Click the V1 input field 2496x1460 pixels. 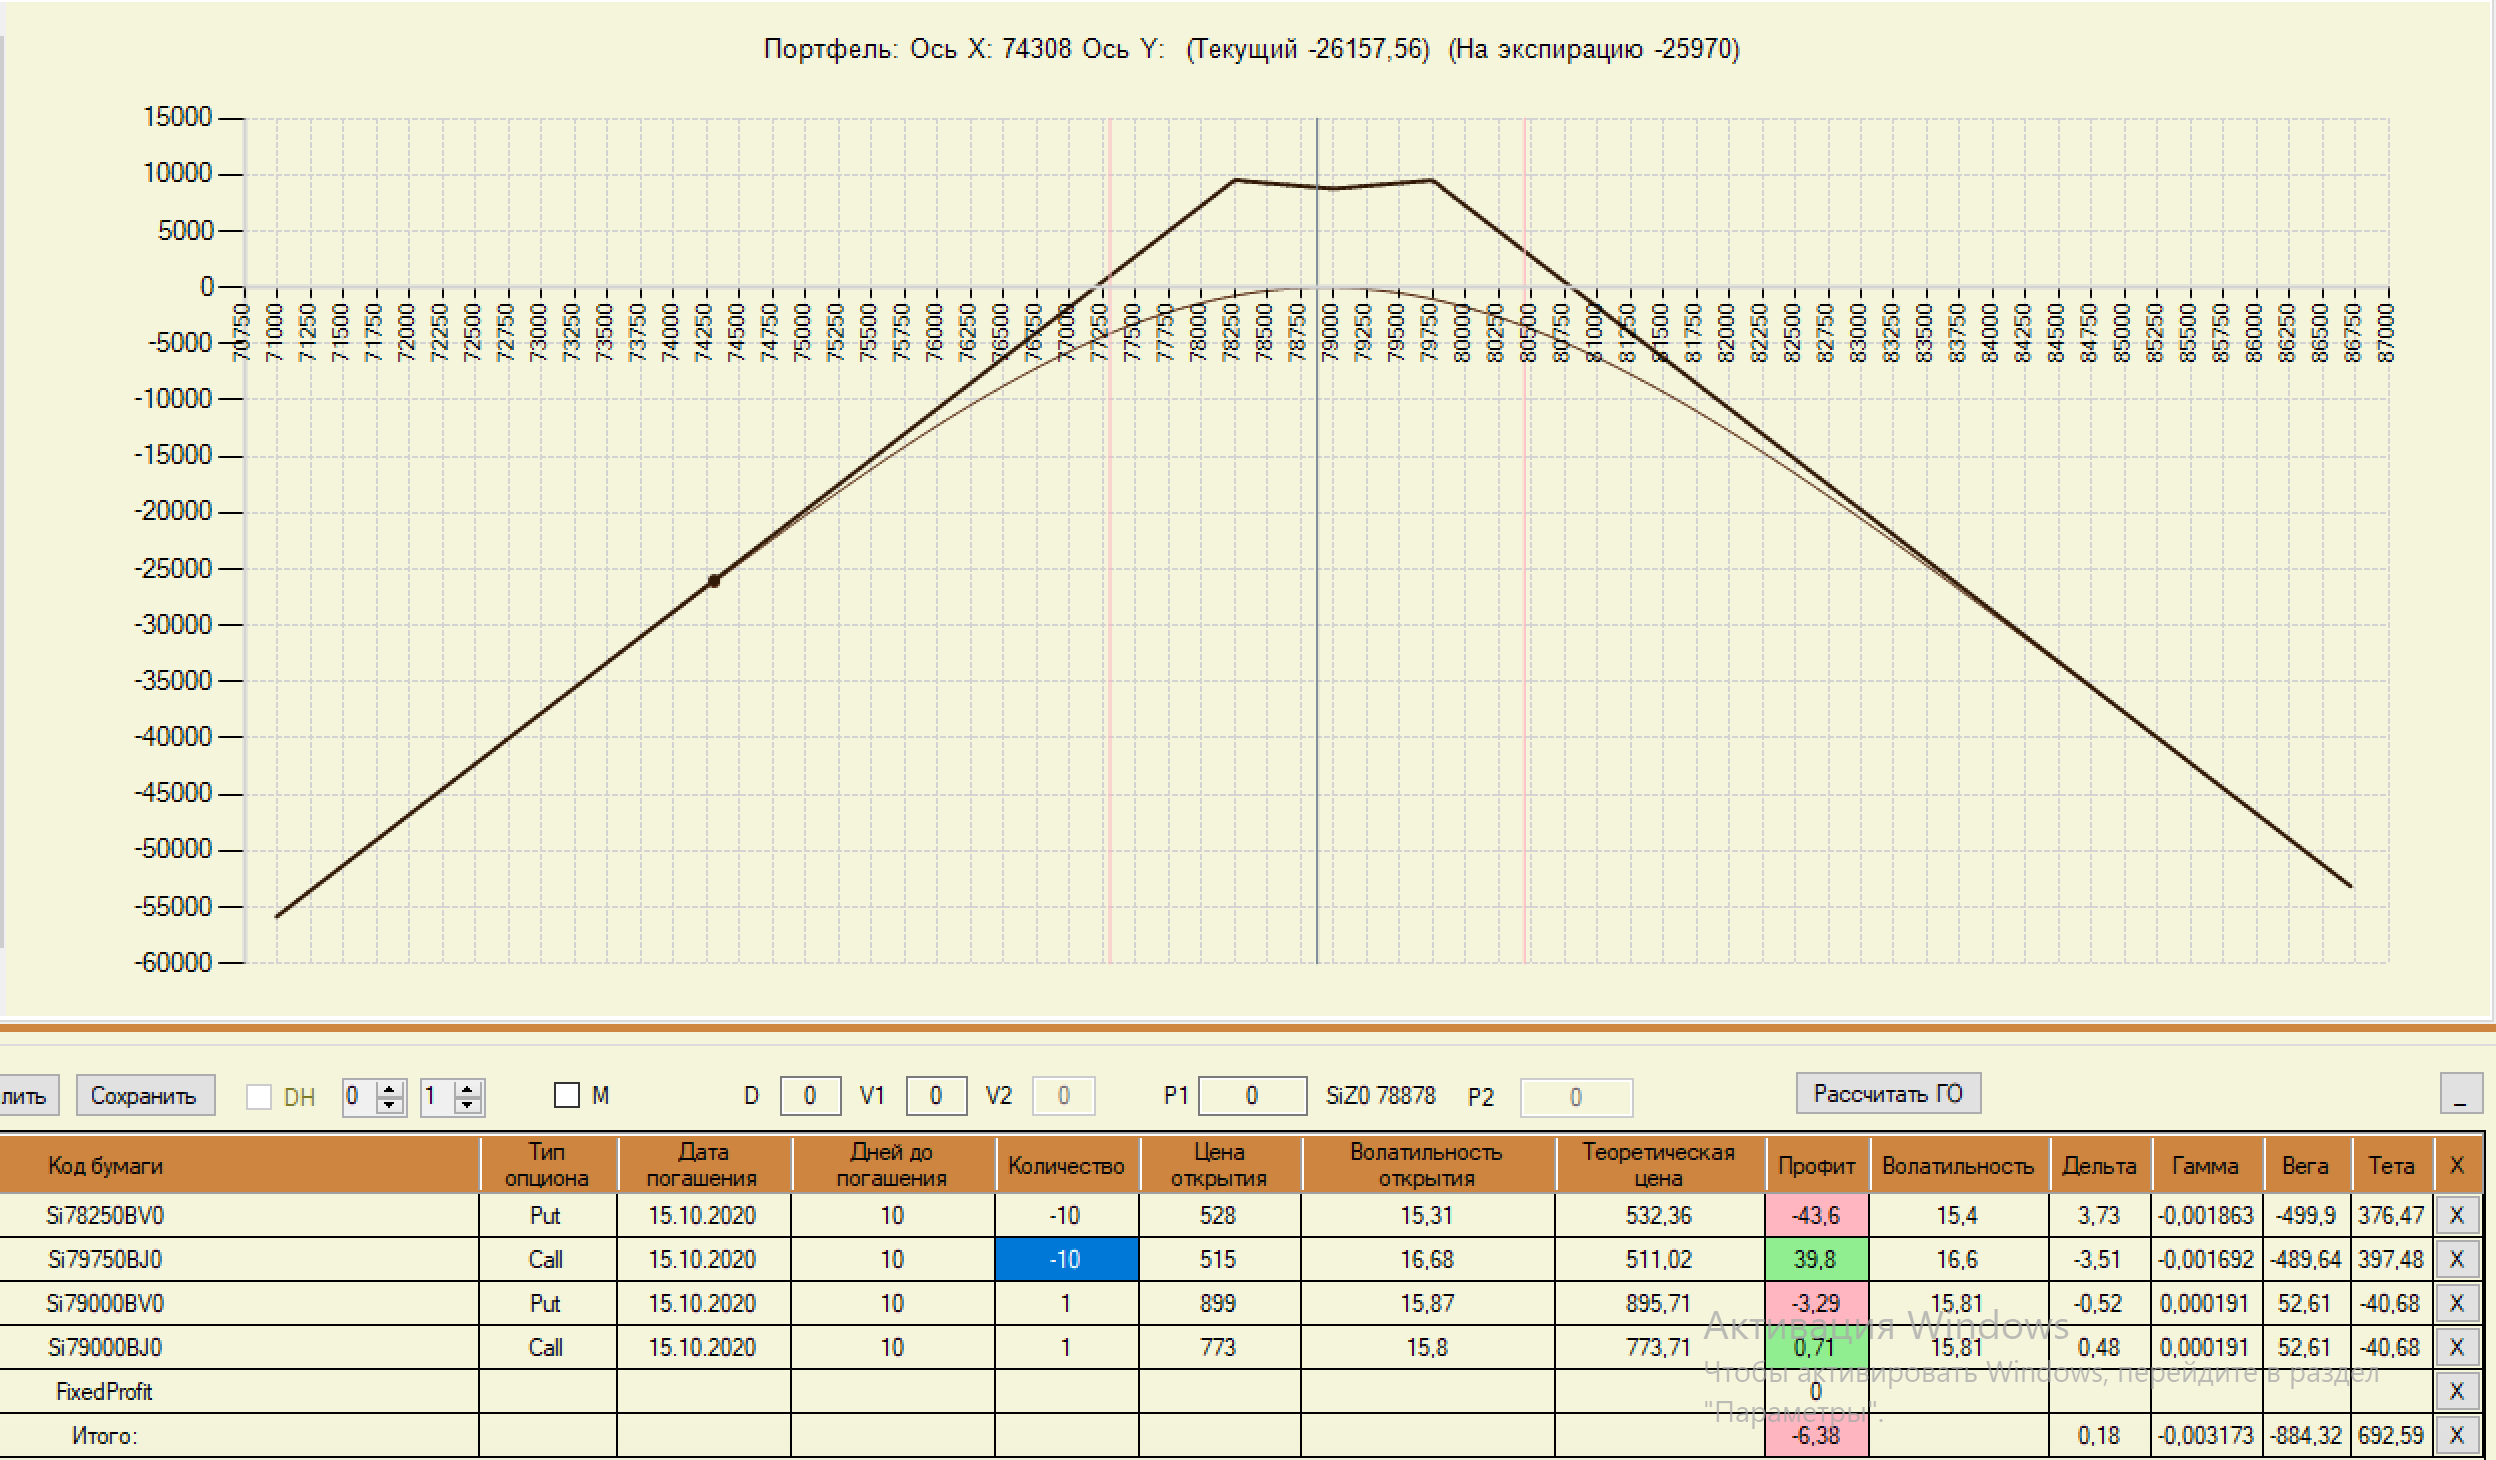pyautogui.click(x=935, y=1096)
